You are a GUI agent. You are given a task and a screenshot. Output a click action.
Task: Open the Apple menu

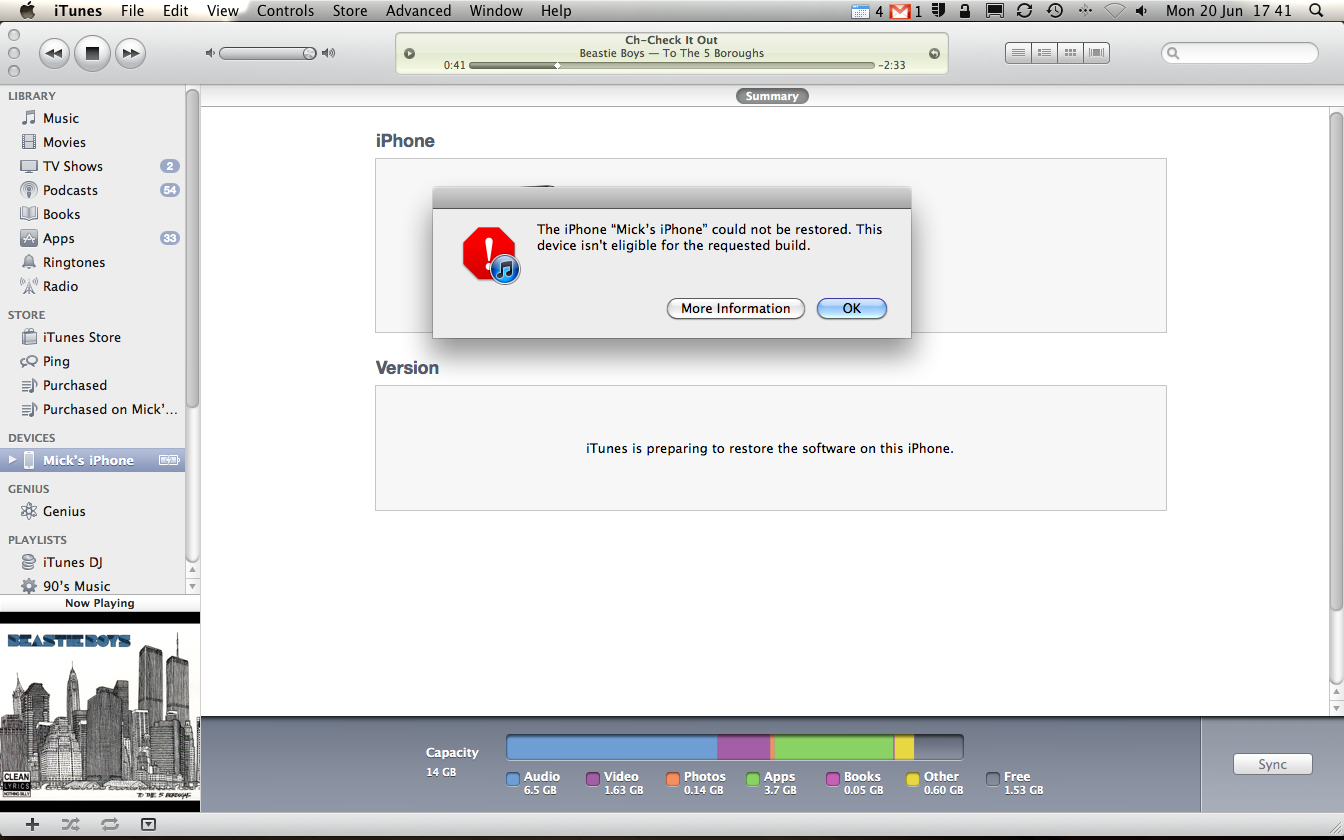[x=27, y=11]
